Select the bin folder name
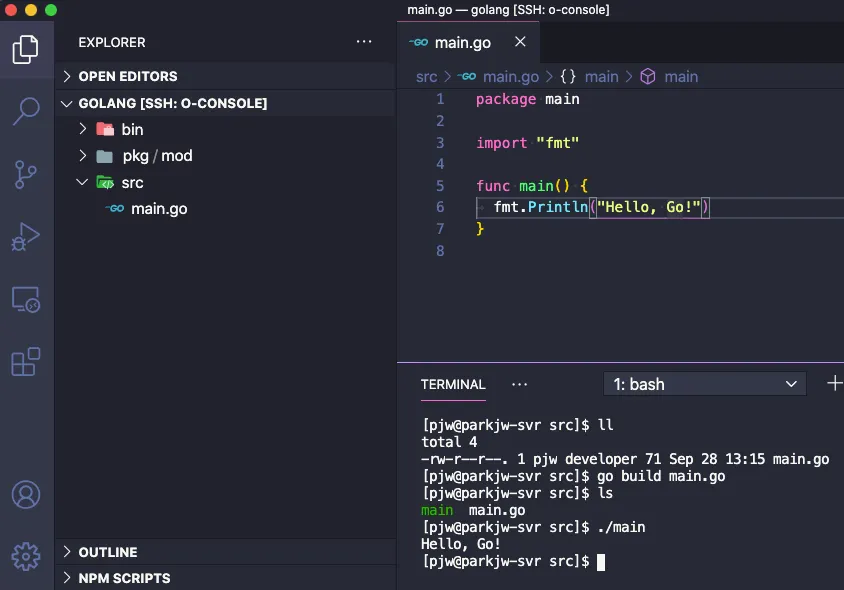 (x=132, y=129)
